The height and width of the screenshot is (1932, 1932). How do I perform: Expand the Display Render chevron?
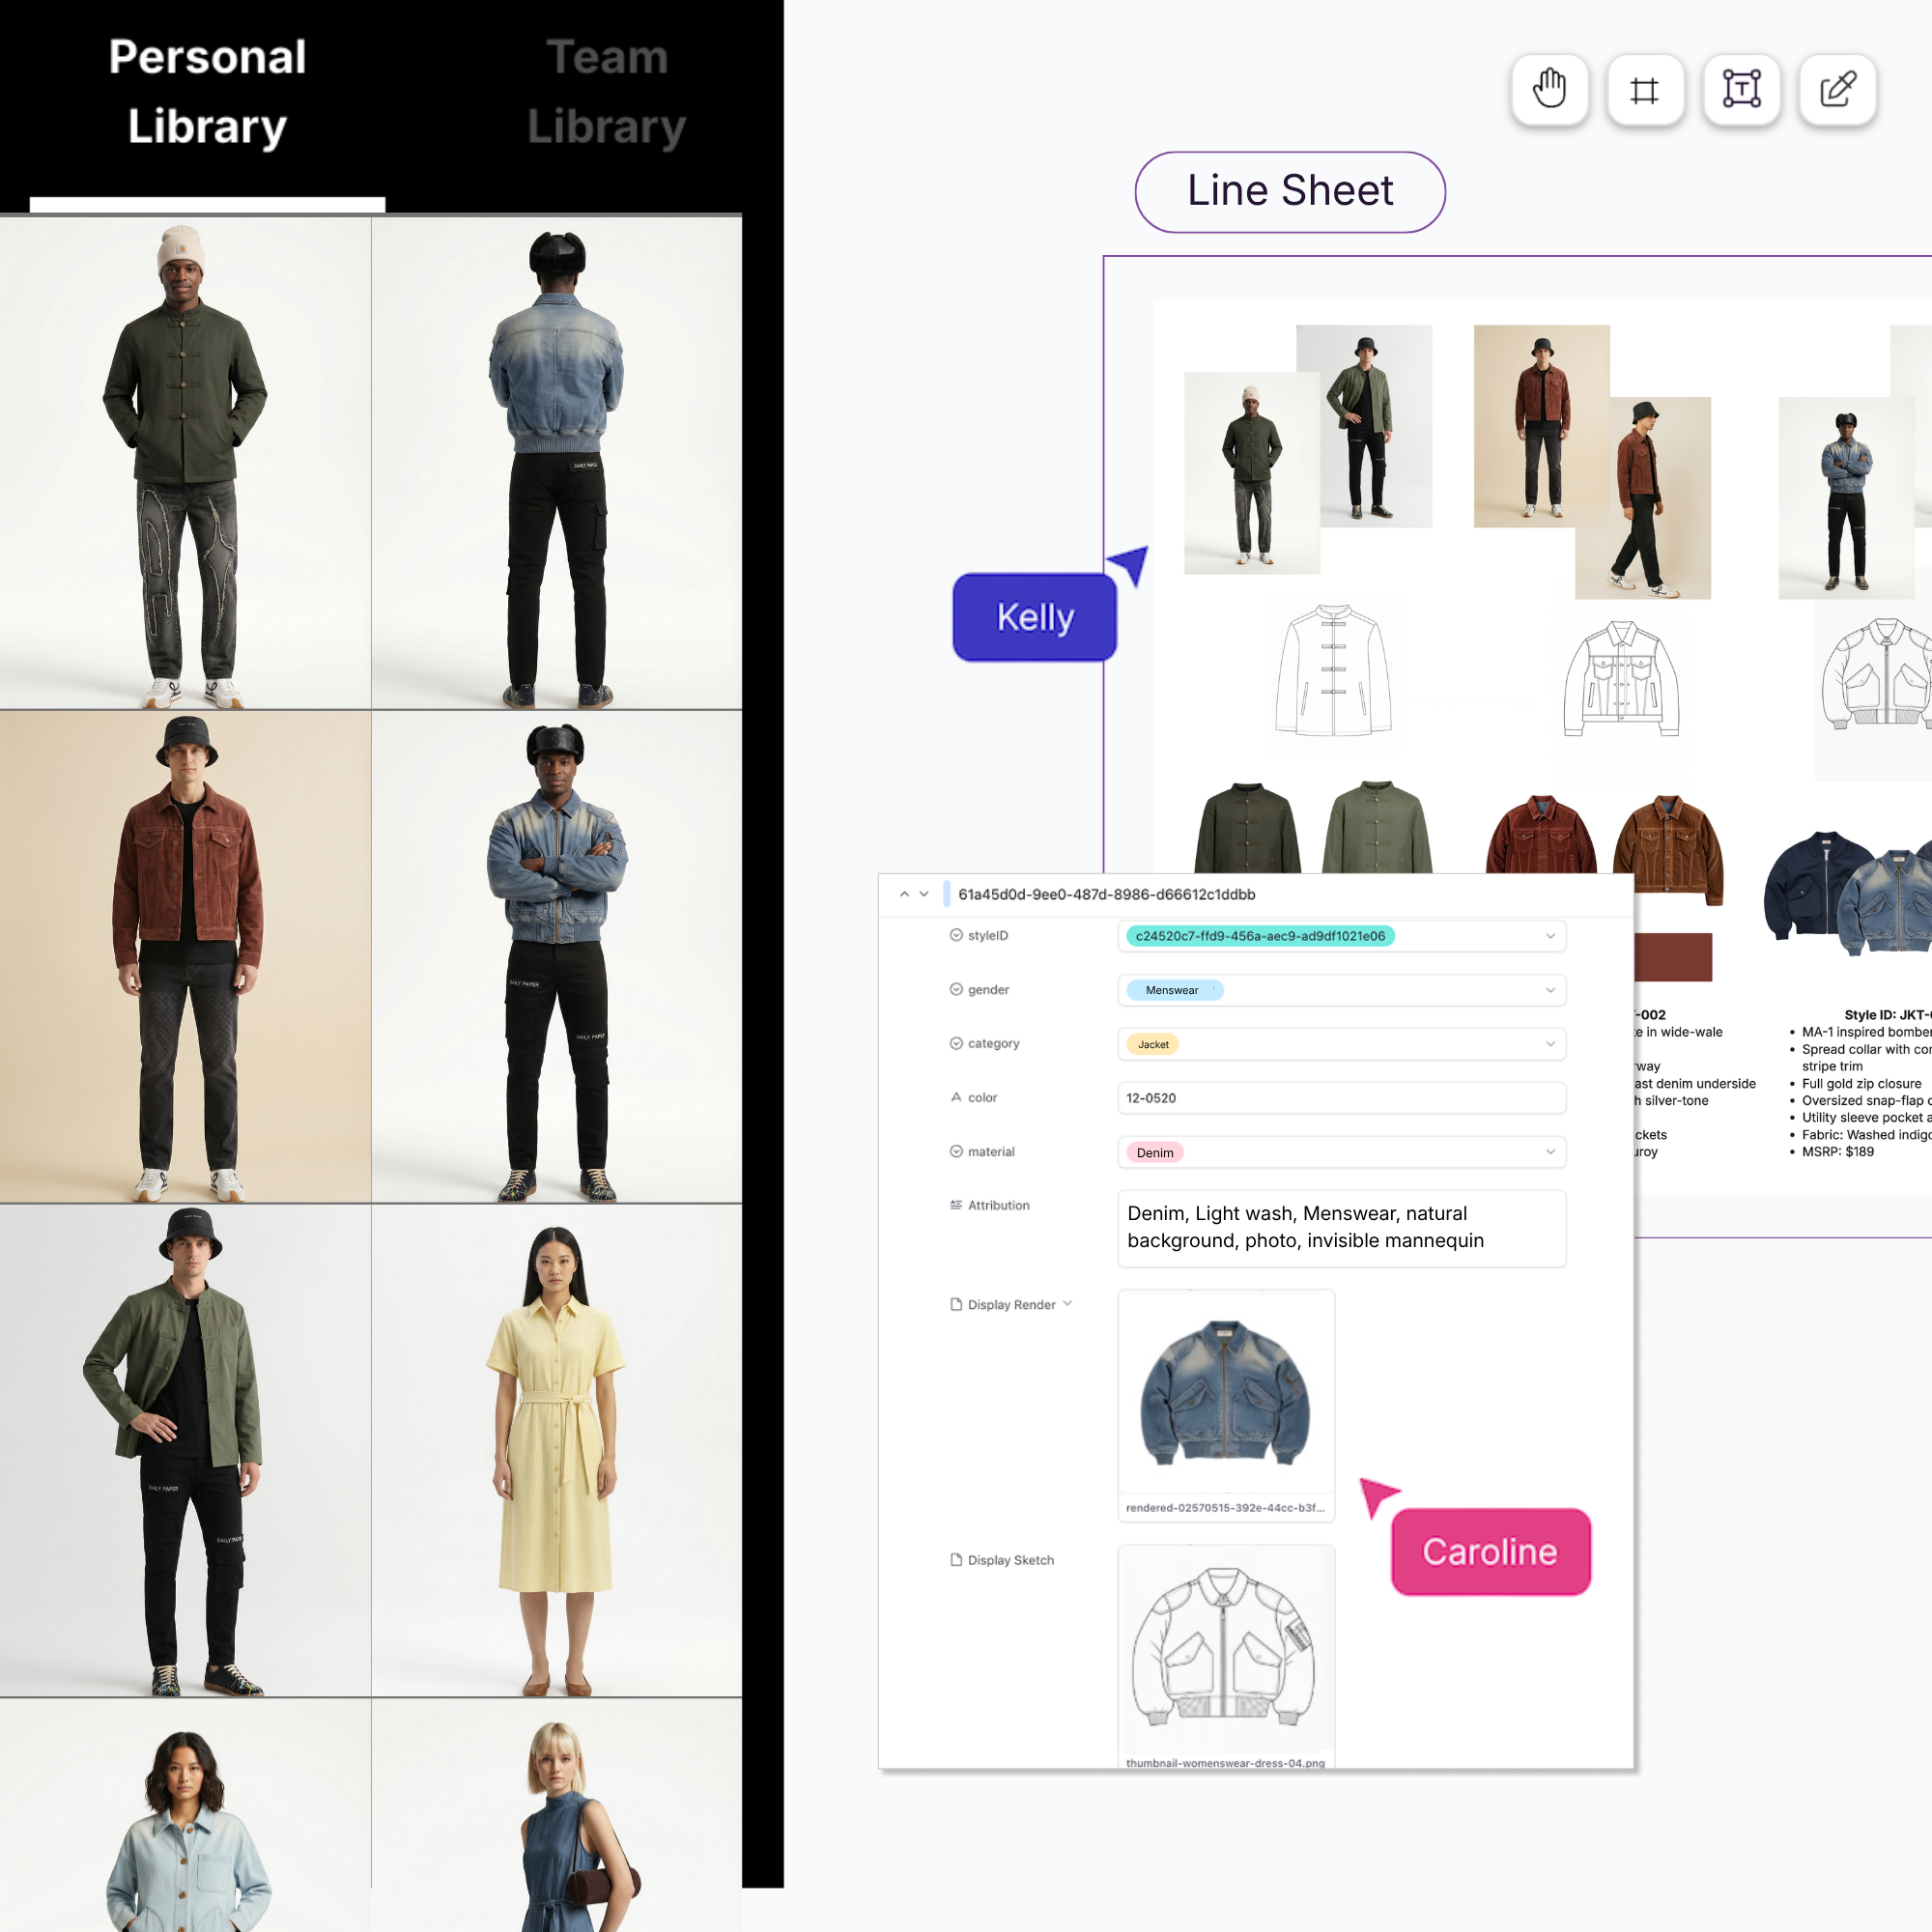tap(1068, 1304)
